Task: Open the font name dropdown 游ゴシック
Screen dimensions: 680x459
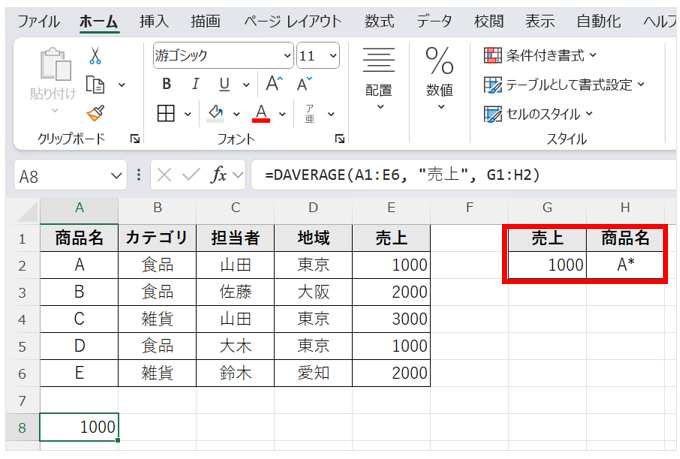Action: 287,56
